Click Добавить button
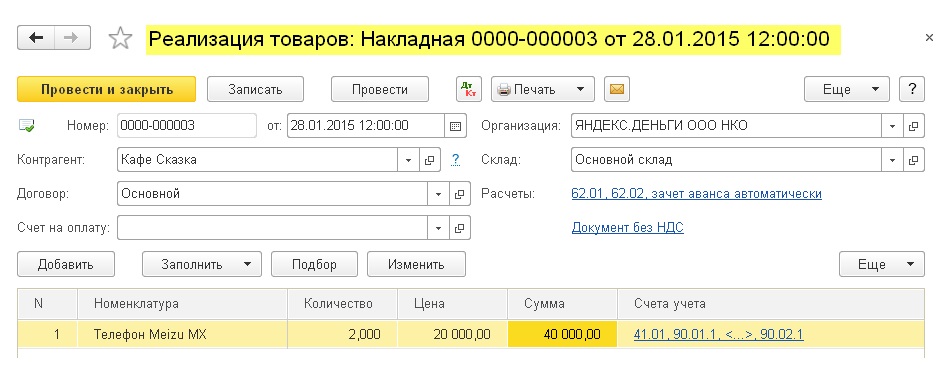 pos(66,264)
